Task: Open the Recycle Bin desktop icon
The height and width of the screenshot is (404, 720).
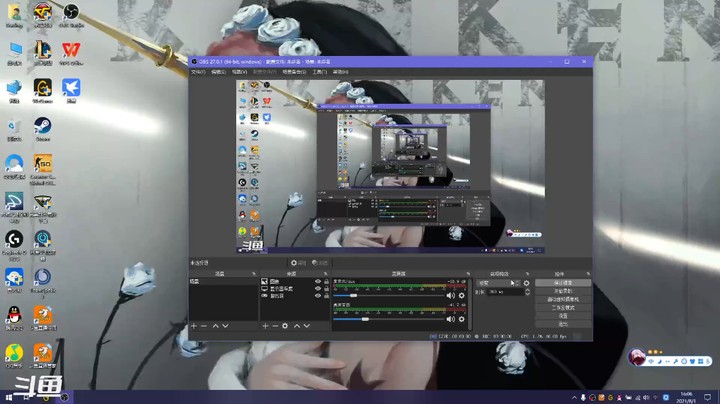Action: click(x=14, y=129)
